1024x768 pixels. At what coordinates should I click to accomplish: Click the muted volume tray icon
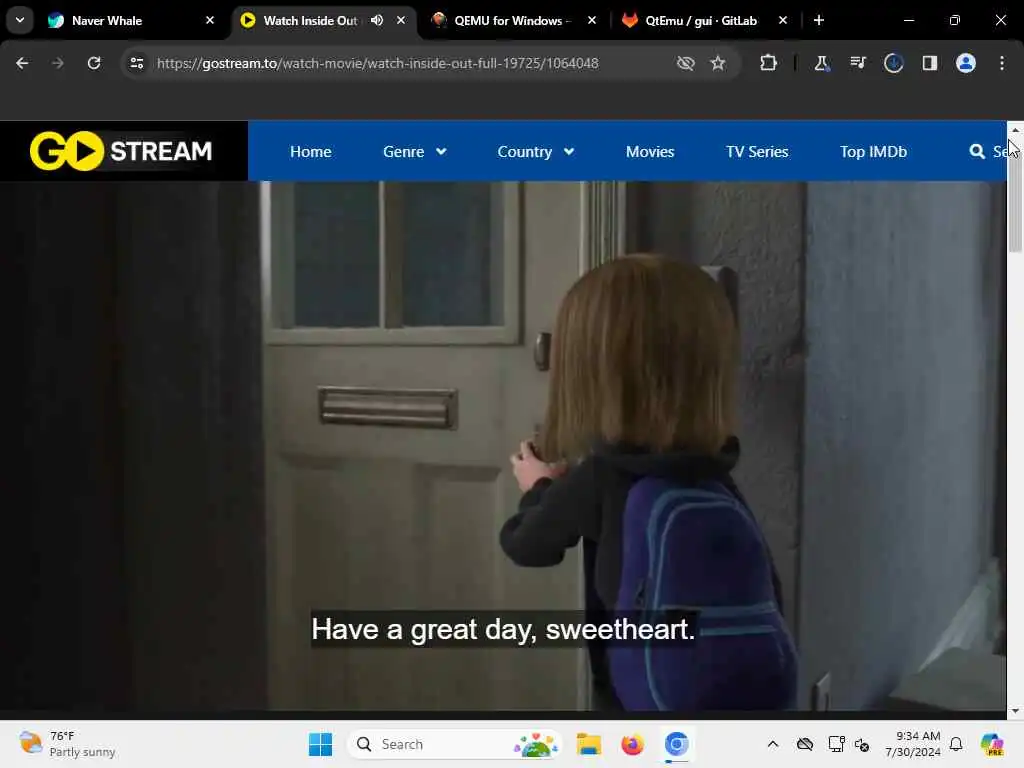[862, 744]
